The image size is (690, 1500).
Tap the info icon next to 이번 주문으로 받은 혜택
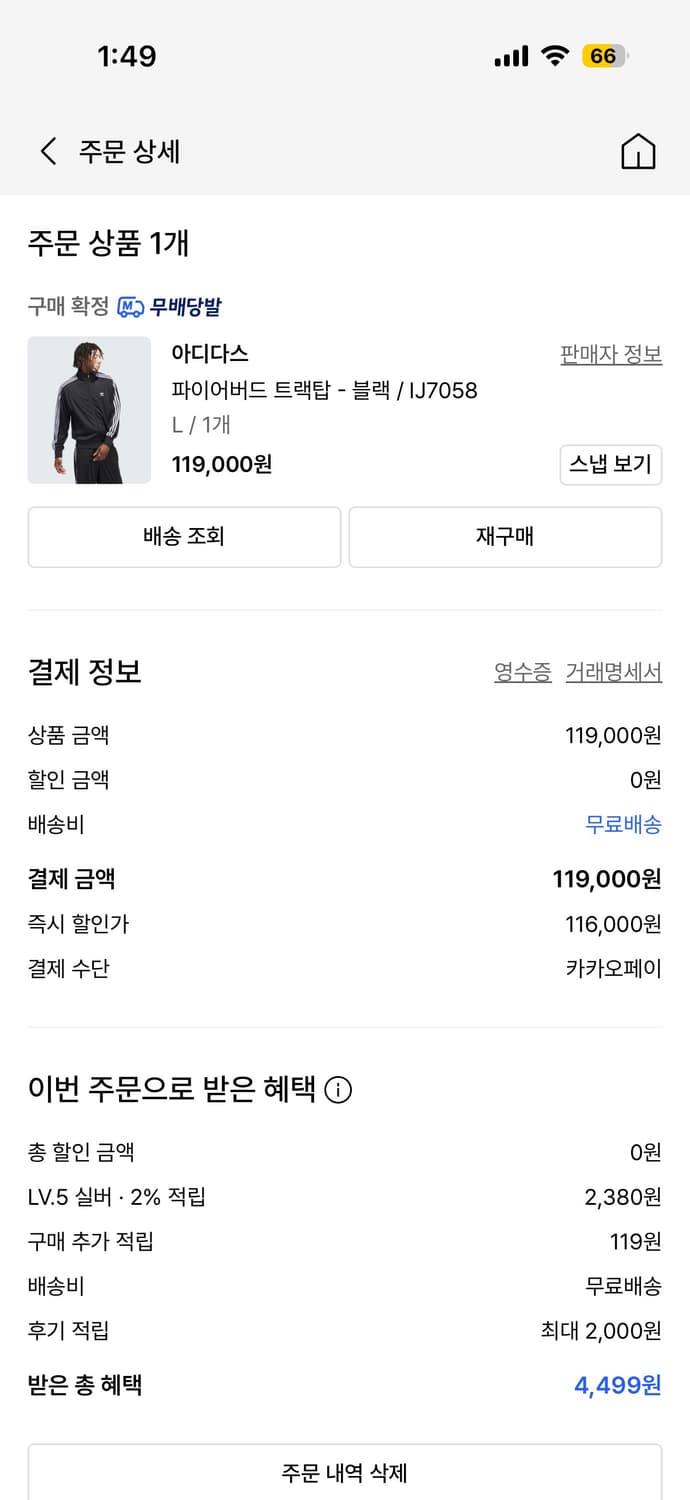[339, 1090]
